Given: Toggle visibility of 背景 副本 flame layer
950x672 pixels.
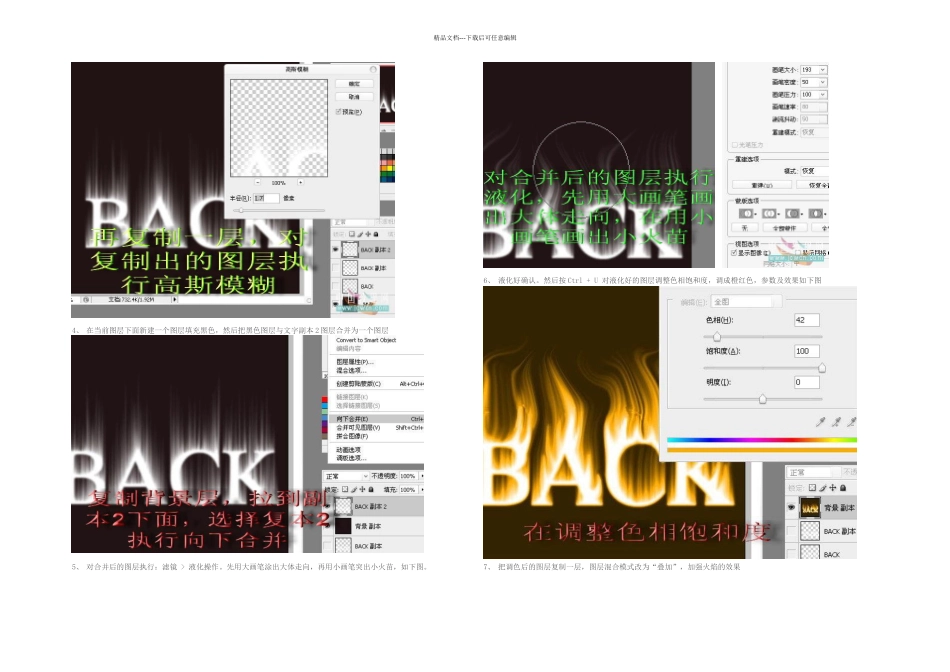Looking at the screenshot, I should tap(791, 508).
